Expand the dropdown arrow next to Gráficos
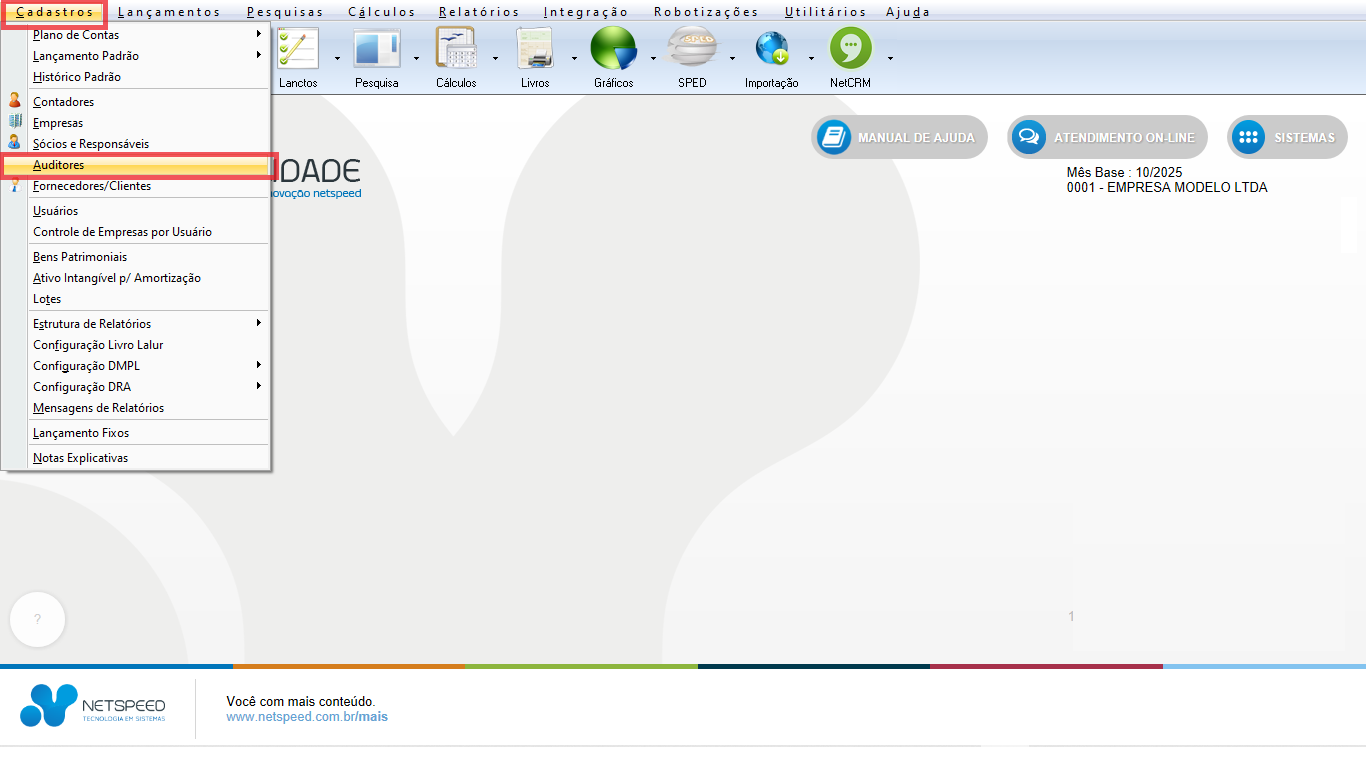The height and width of the screenshot is (766, 1366). [x=653, y=58]
